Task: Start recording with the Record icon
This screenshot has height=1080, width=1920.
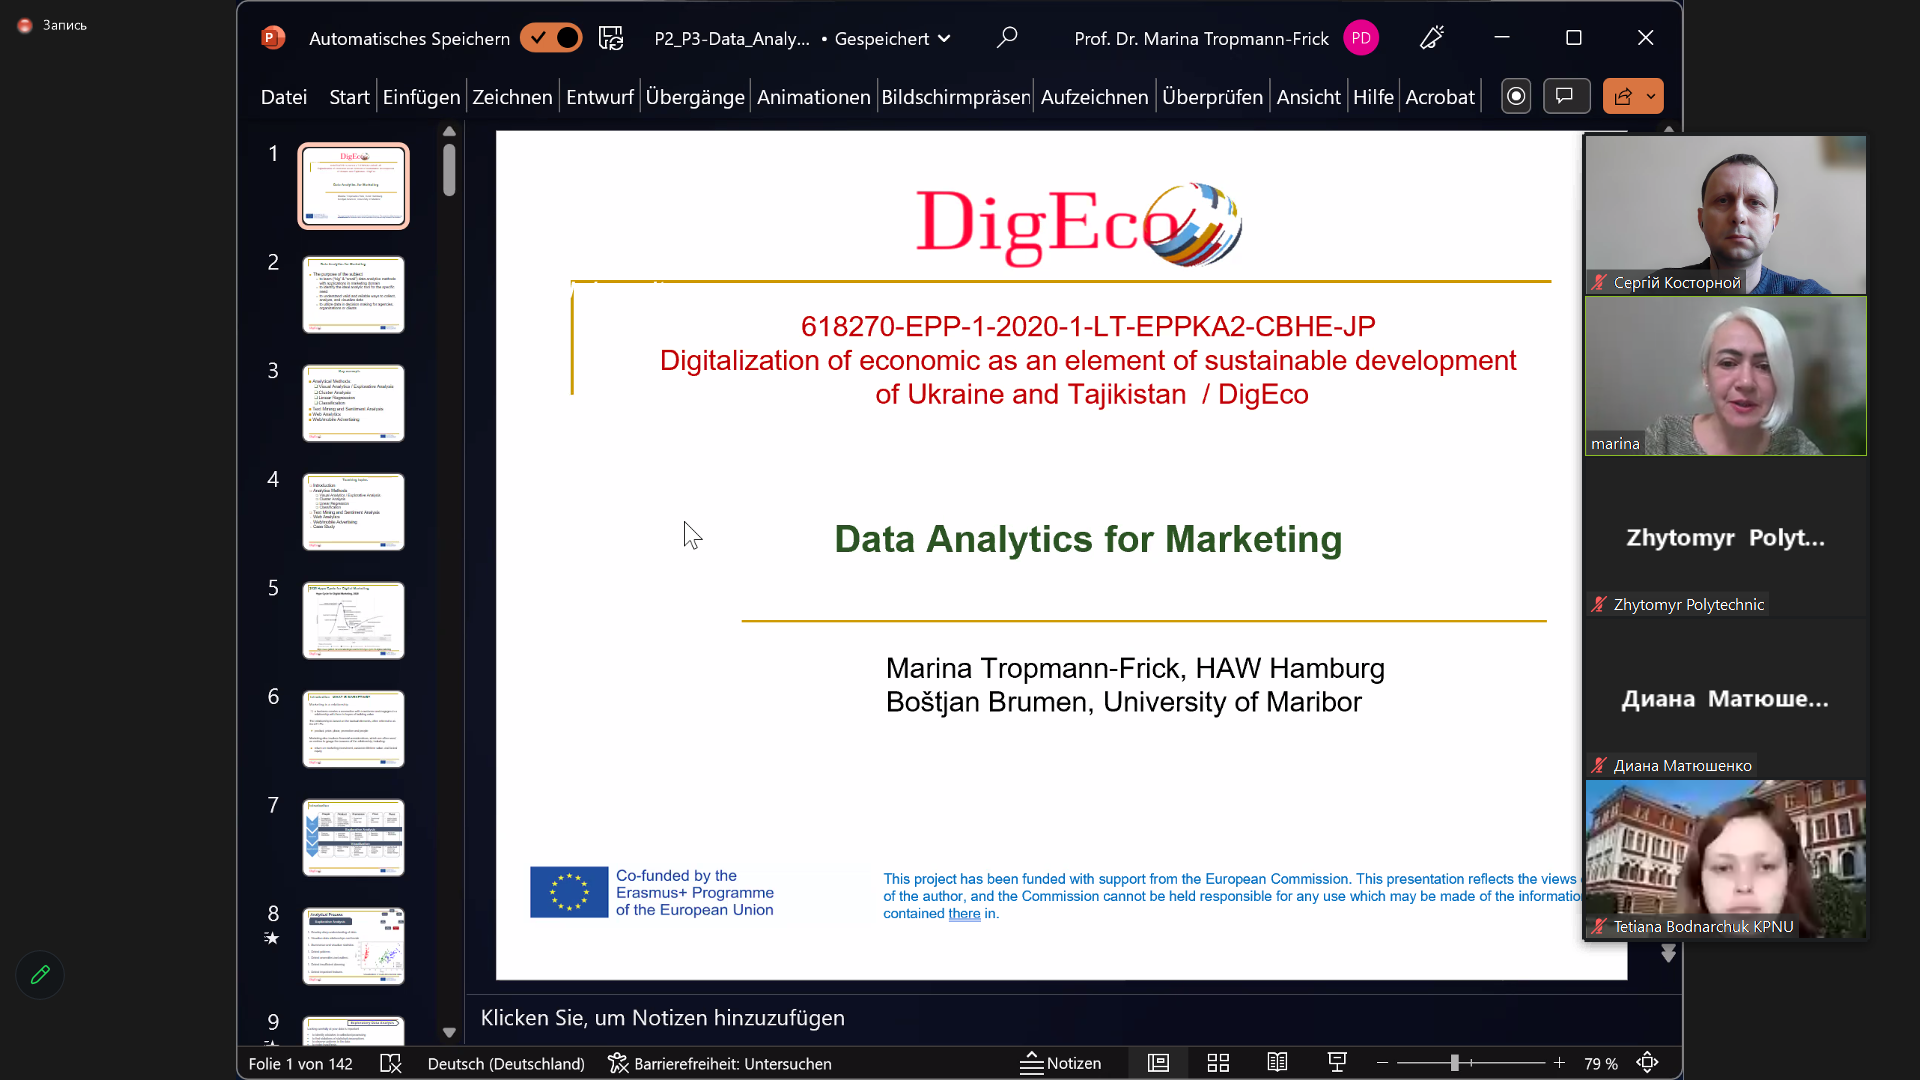Action: [x=1515, y=96]
